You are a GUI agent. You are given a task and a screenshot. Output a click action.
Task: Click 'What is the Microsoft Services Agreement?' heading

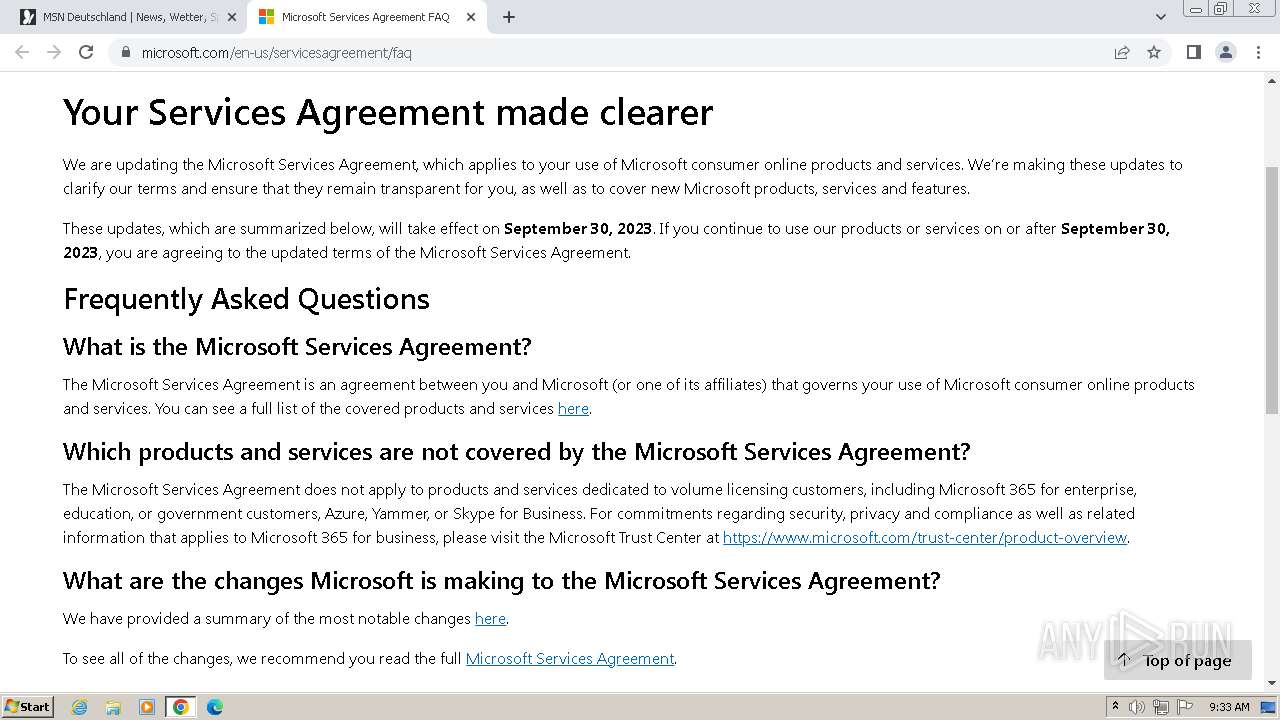[x=297, y=346]
